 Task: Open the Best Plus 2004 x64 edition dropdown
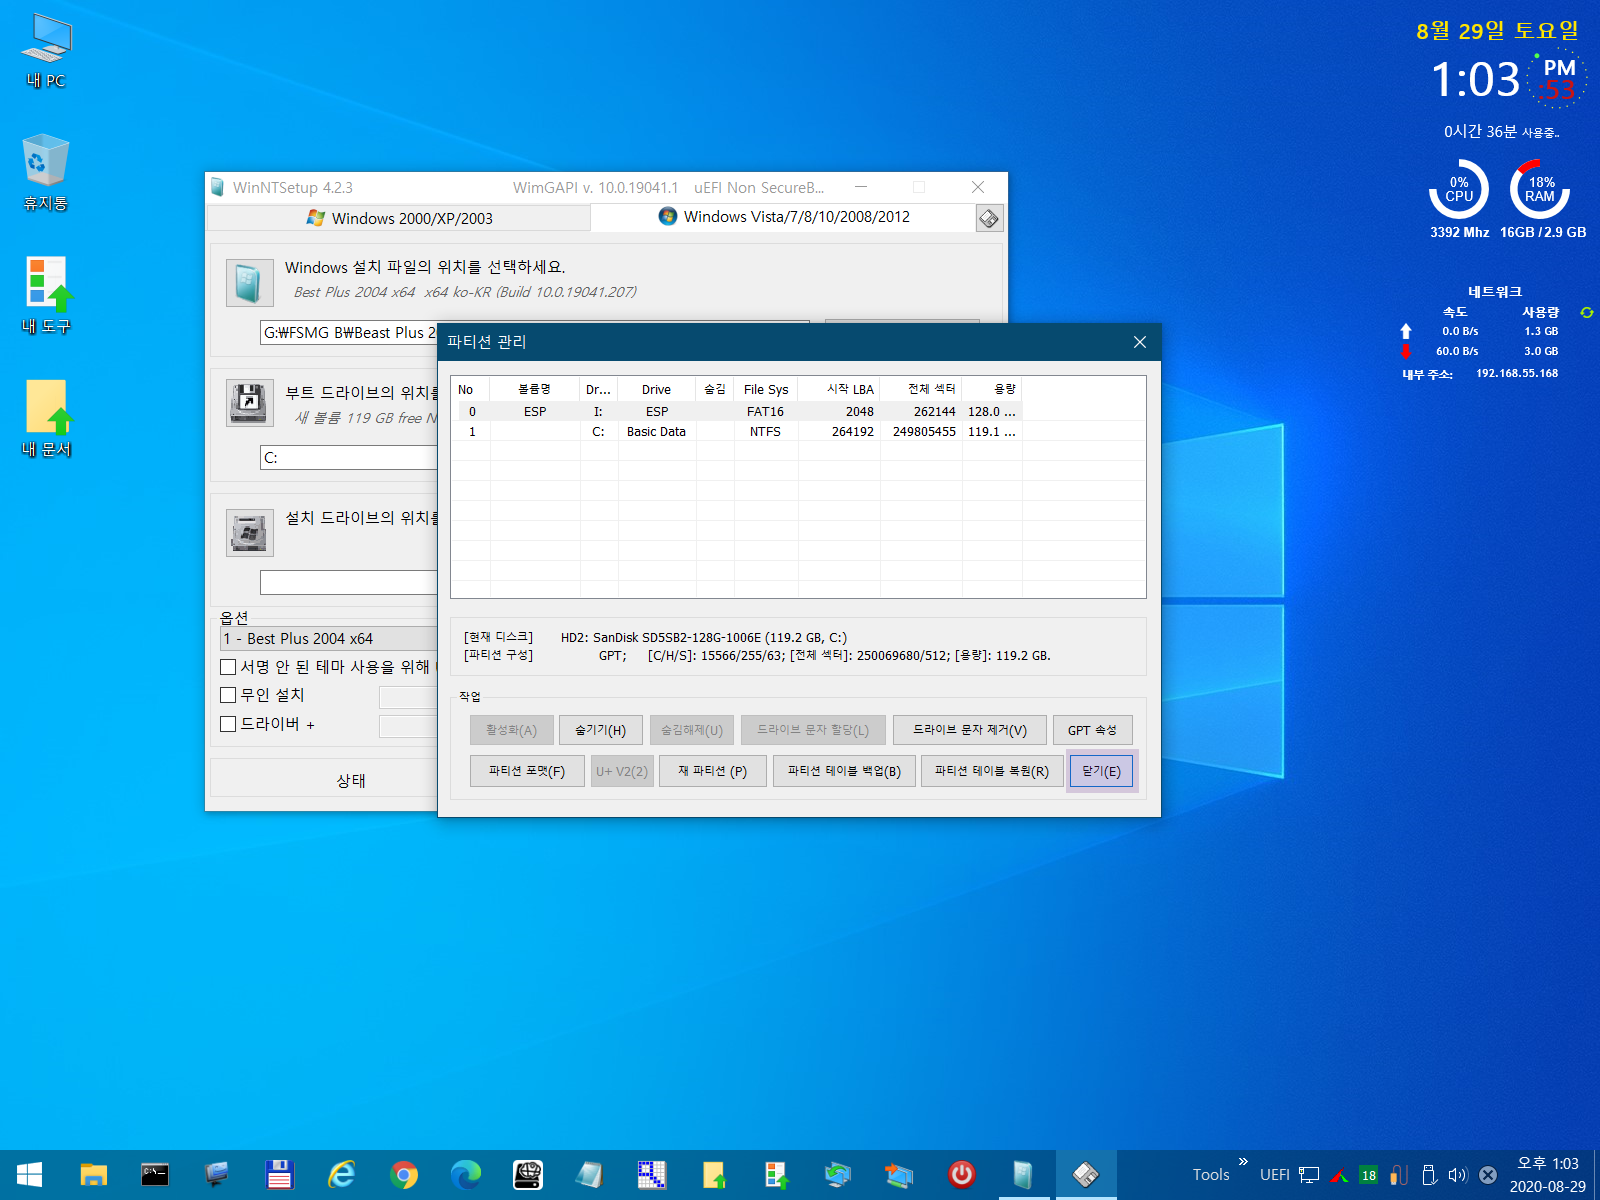click(x=329, y=638)
